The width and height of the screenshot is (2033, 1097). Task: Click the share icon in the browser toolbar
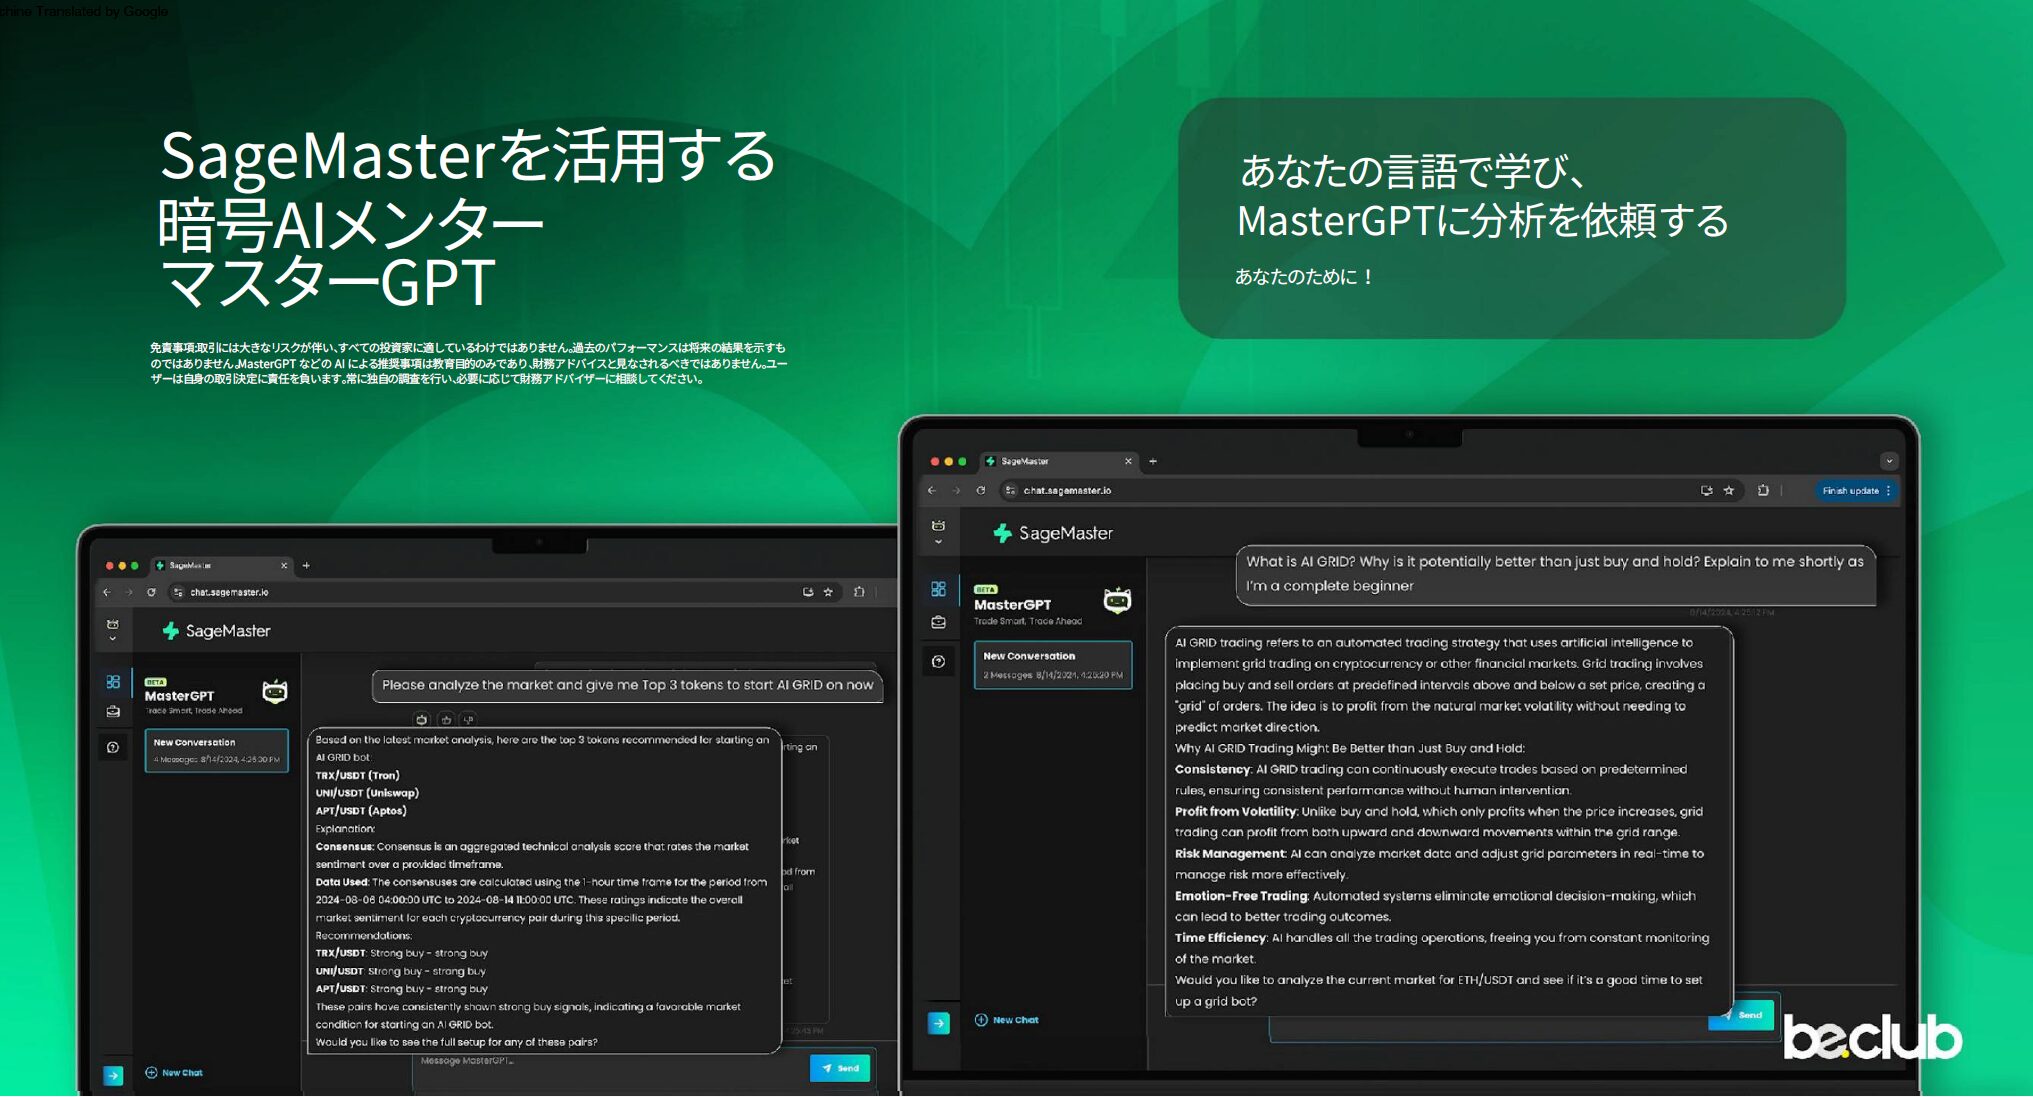(1706, 491)
